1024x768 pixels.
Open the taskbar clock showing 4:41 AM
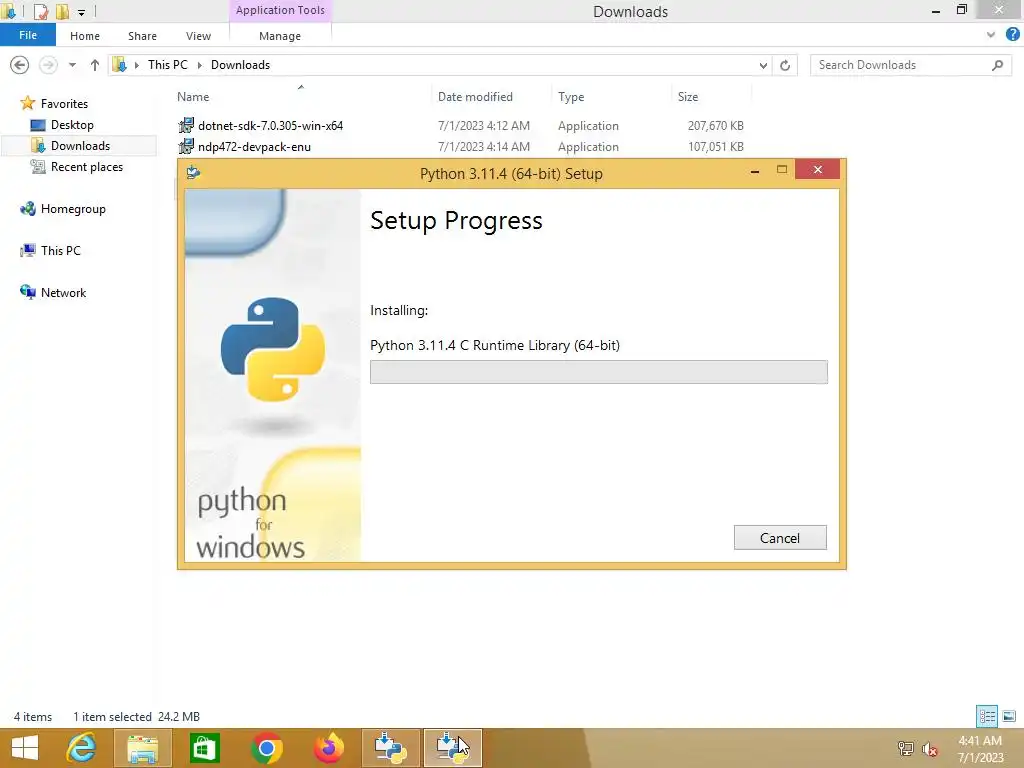pyautogui.click(x=980, y=748)
